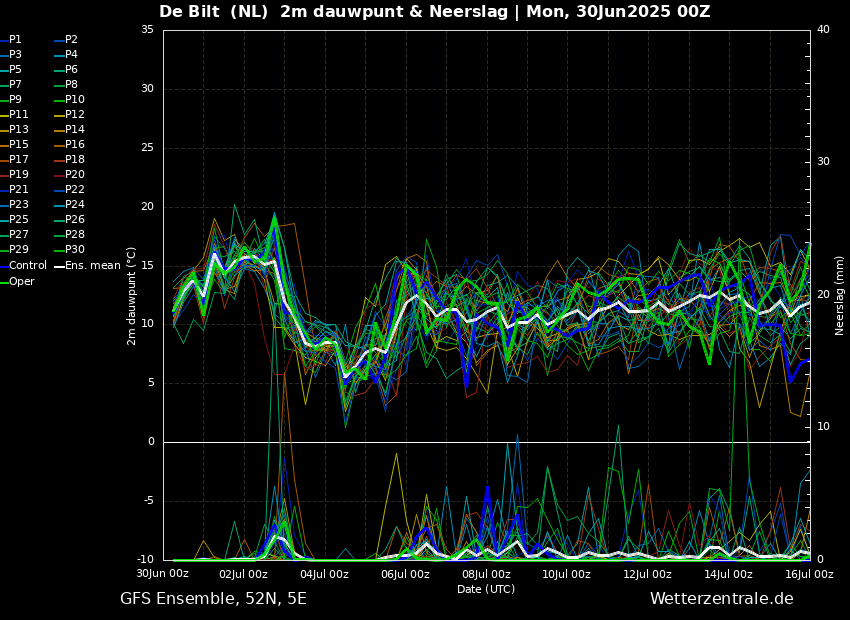Select P13 in the legend
The image size is (850, 620).
14,130
